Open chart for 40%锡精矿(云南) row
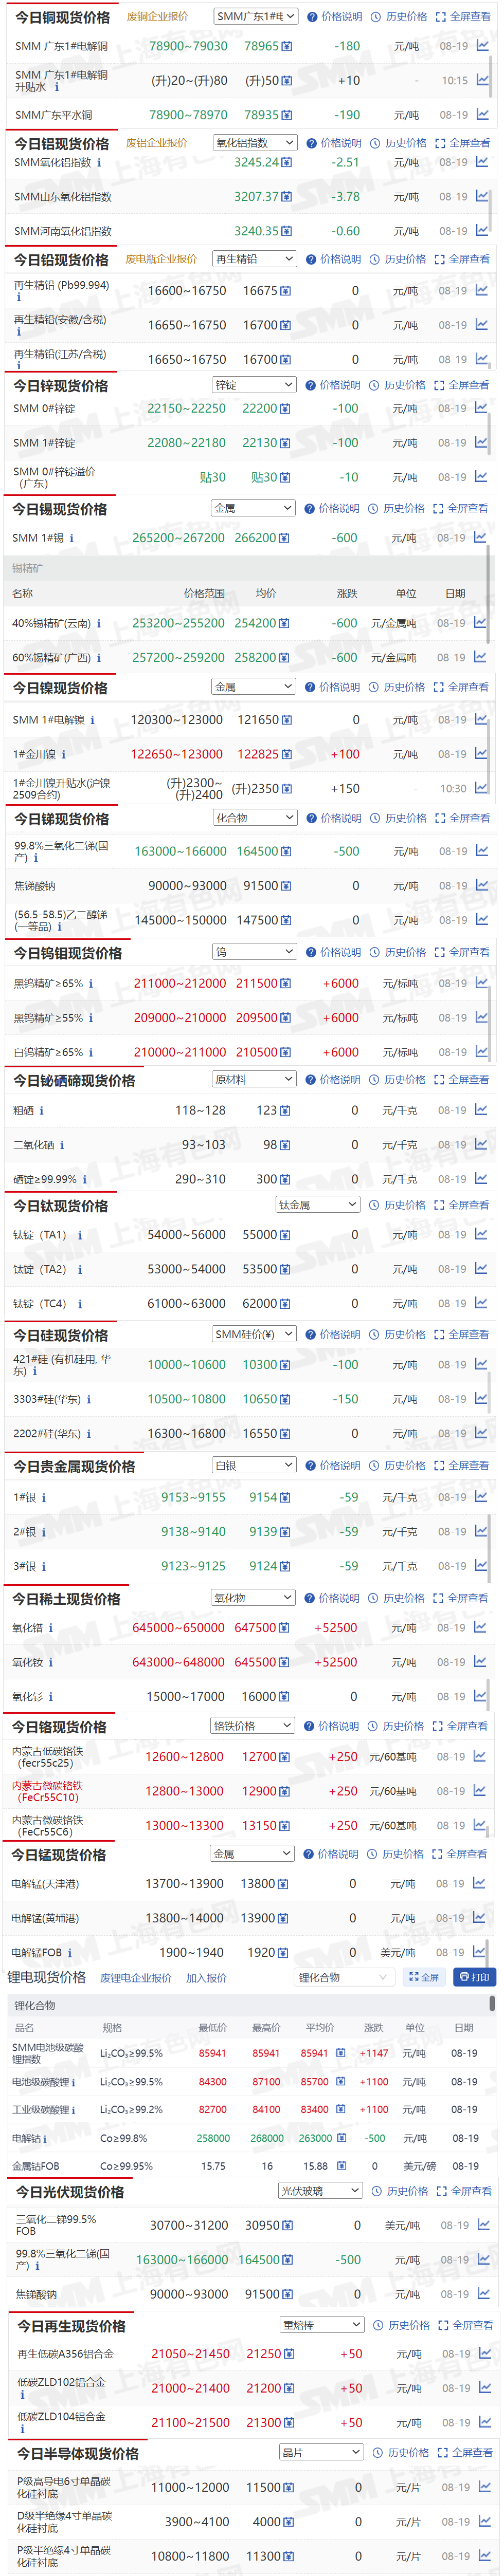 point(480,622)
